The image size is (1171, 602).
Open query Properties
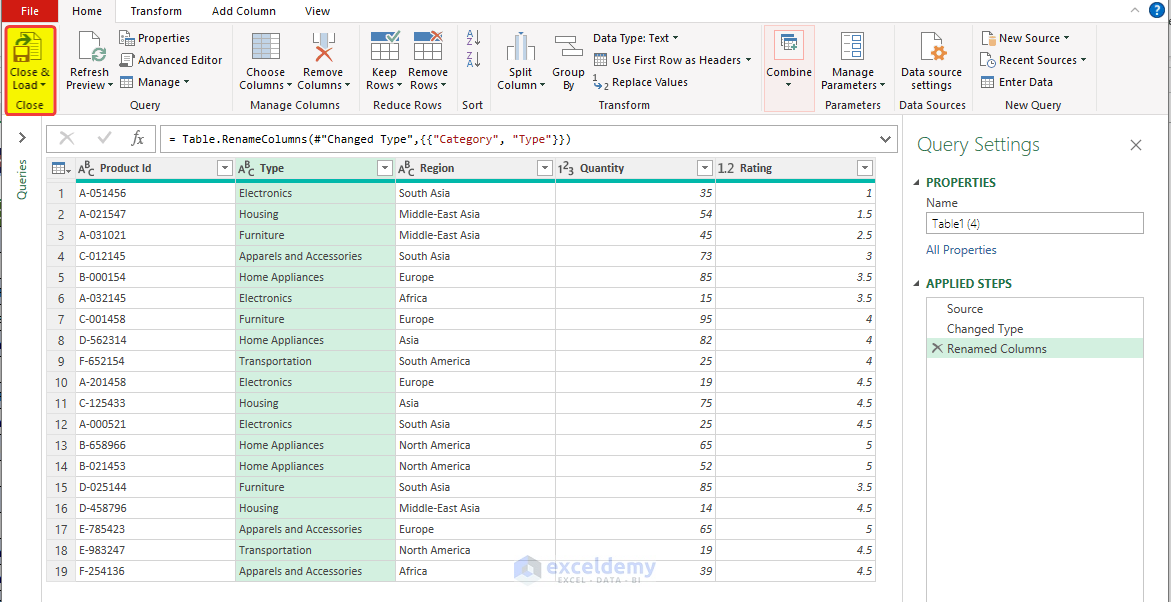click(x=155, y=38)
